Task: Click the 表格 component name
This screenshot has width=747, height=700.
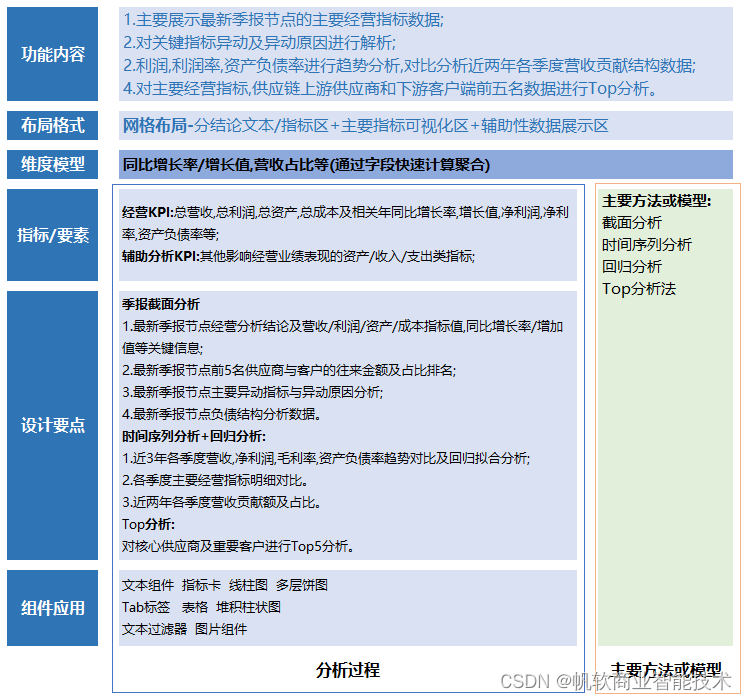Action: coord(195,607)
